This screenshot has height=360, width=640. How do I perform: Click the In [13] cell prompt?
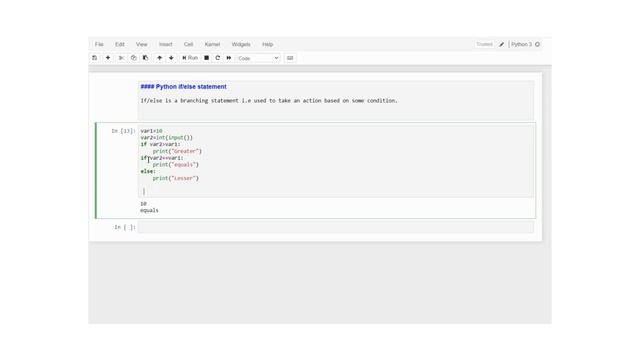point(123,131)
